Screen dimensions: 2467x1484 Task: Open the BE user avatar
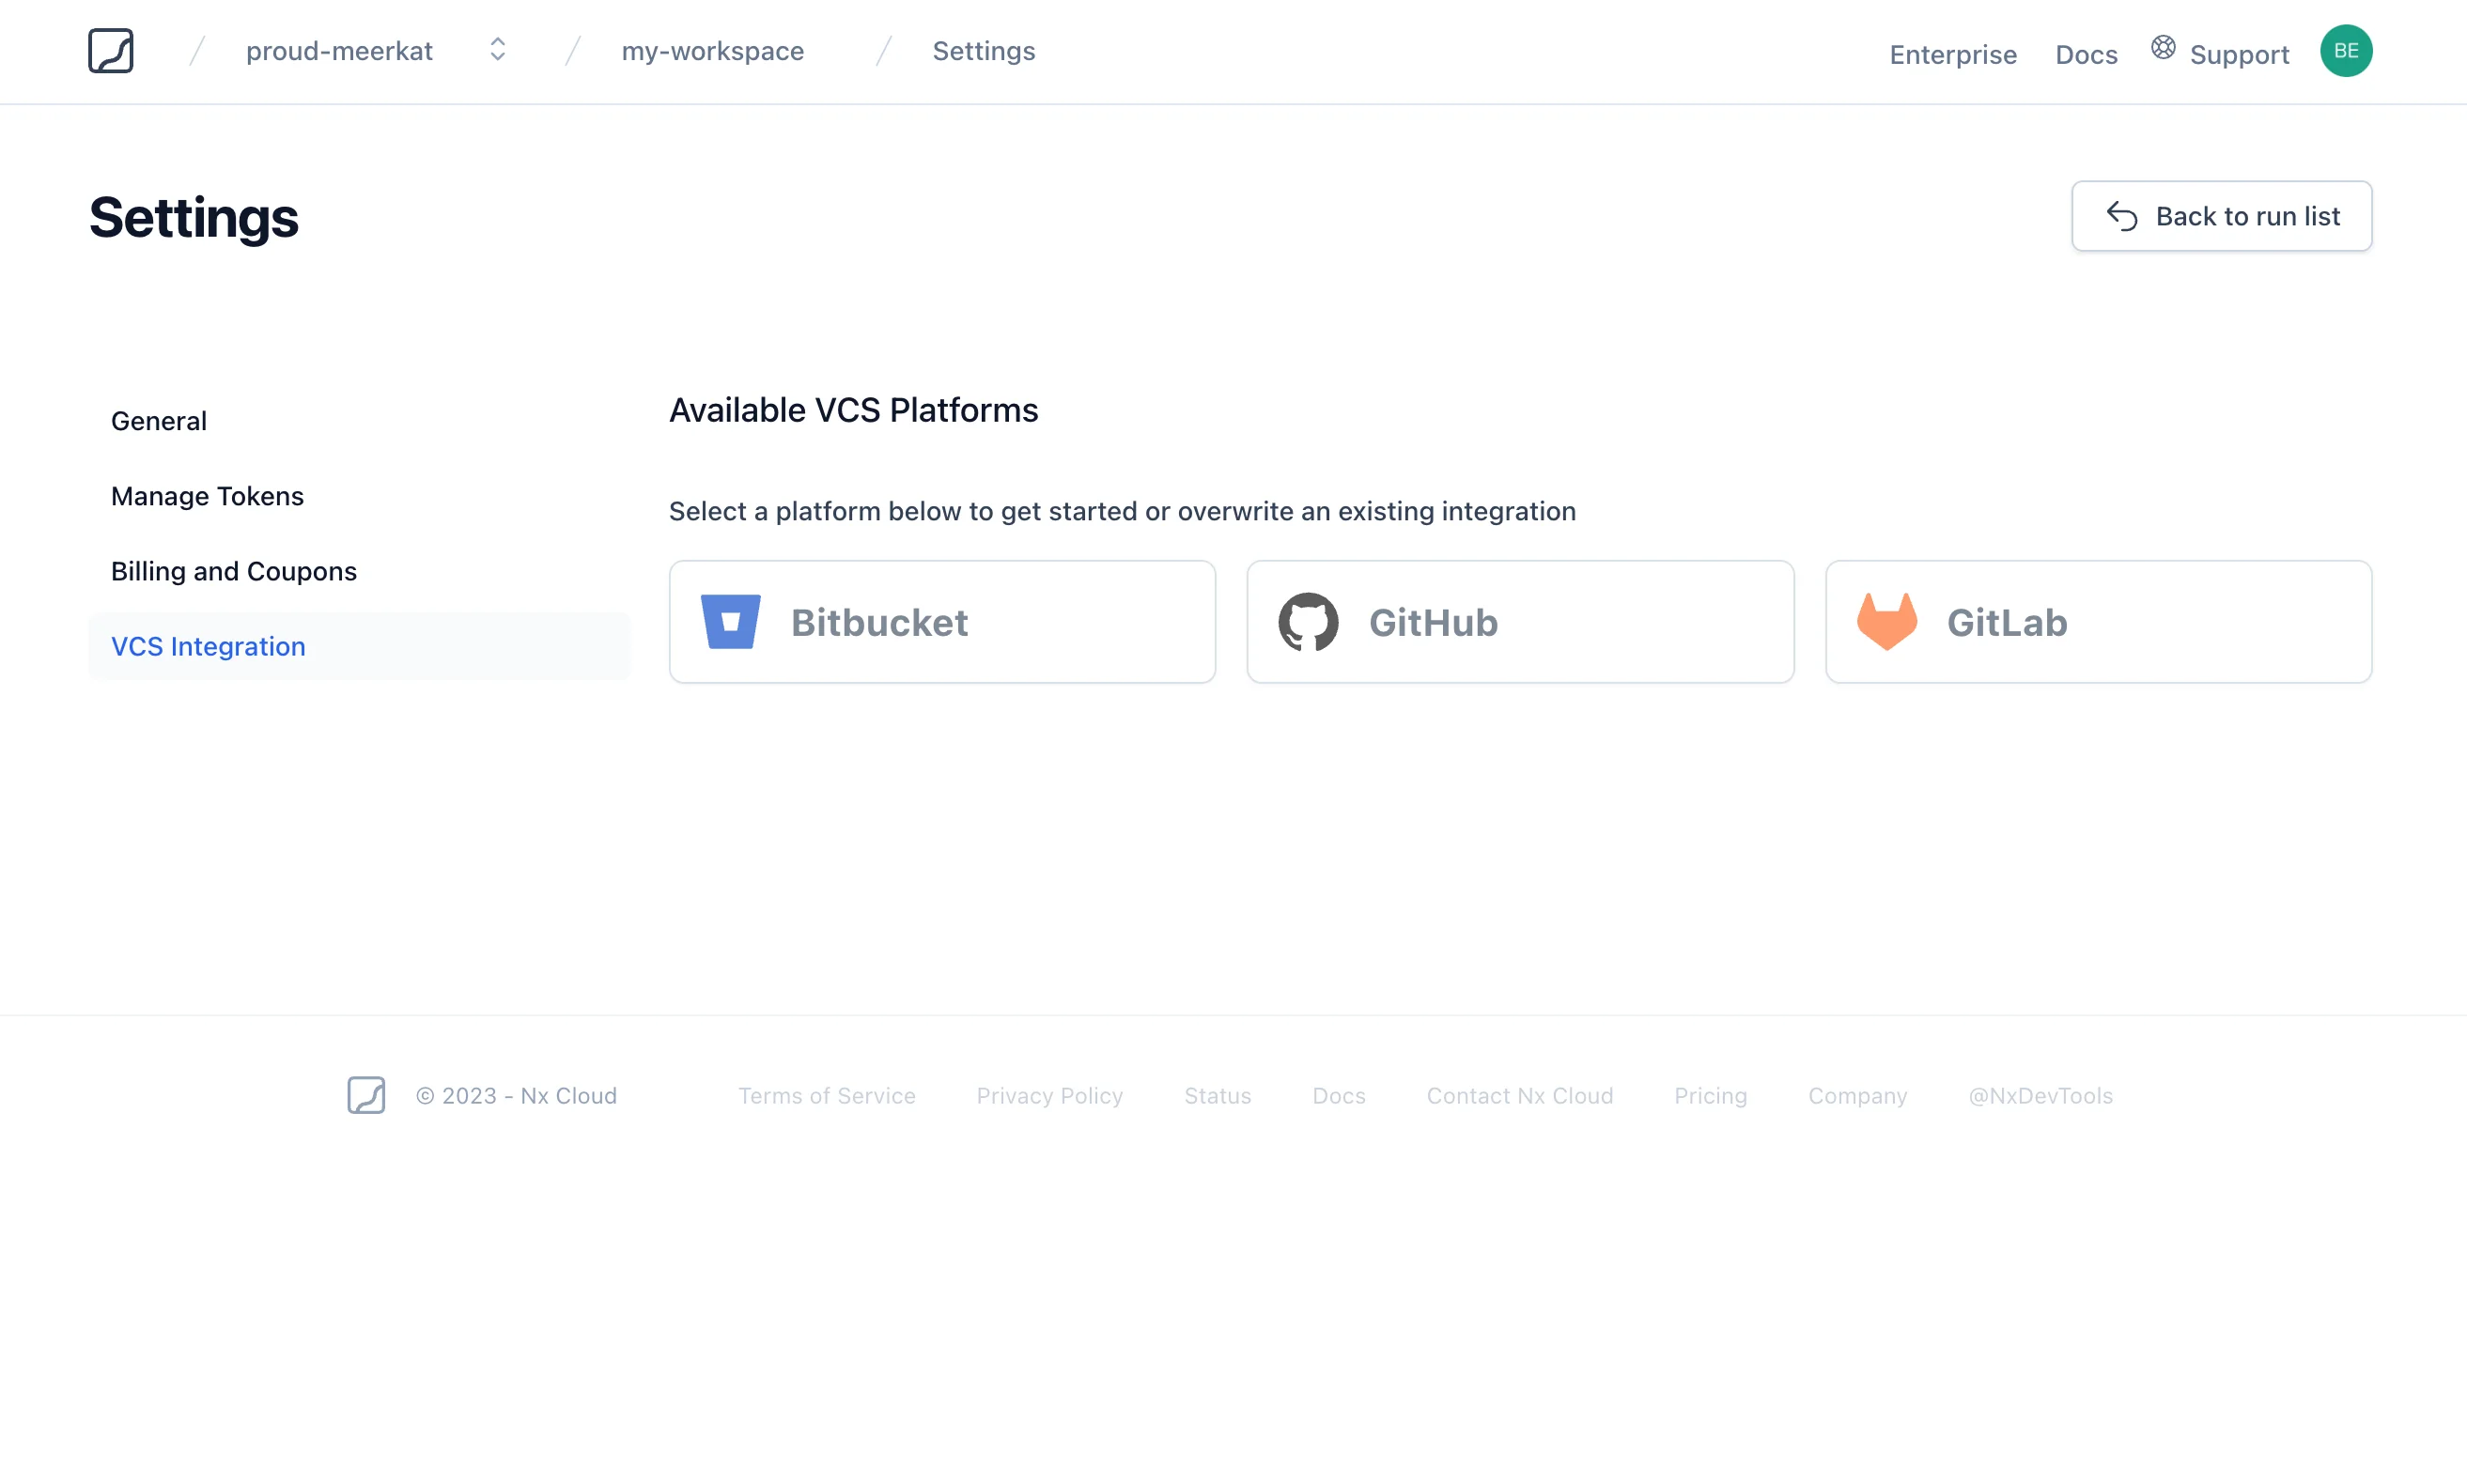tap(2347, 50)
